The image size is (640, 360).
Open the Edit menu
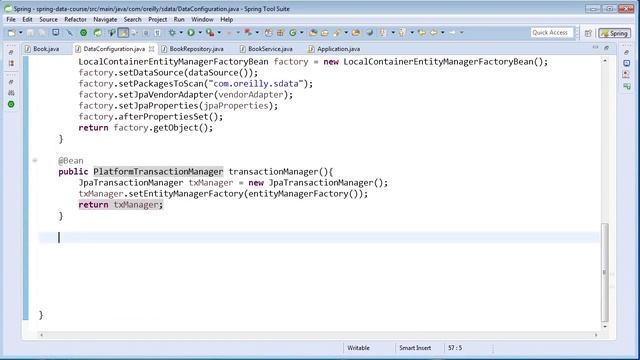point(27,19)
